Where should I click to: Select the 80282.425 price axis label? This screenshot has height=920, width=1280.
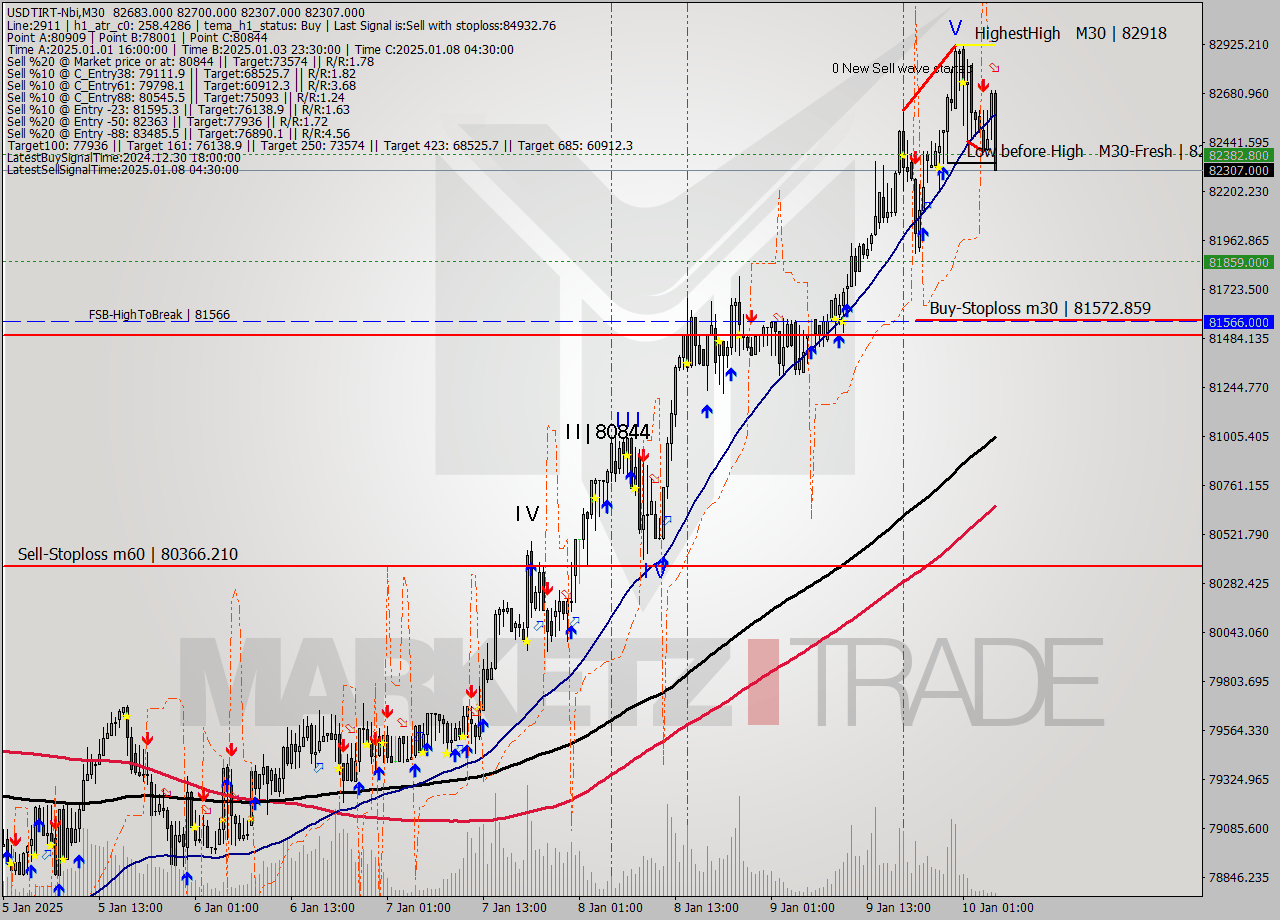[x=1239, y=584]
